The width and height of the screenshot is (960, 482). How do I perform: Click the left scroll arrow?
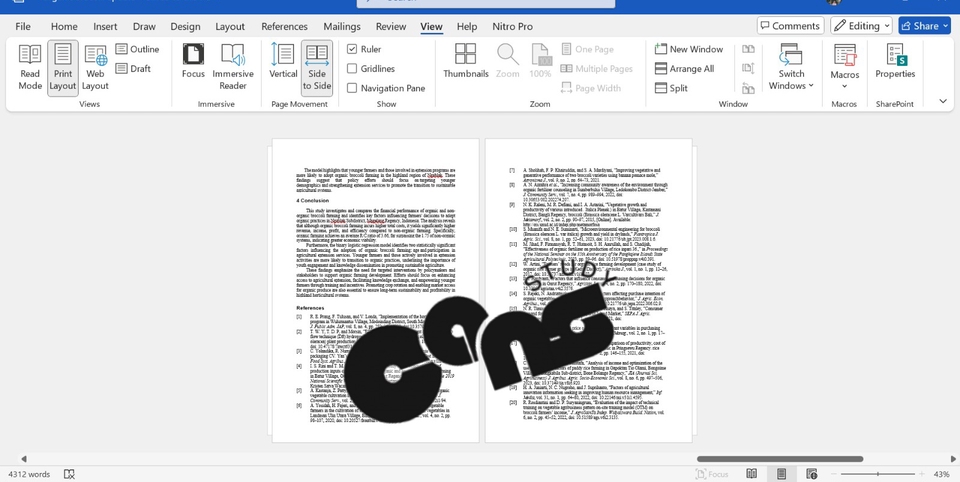click(x=24, y=459)
